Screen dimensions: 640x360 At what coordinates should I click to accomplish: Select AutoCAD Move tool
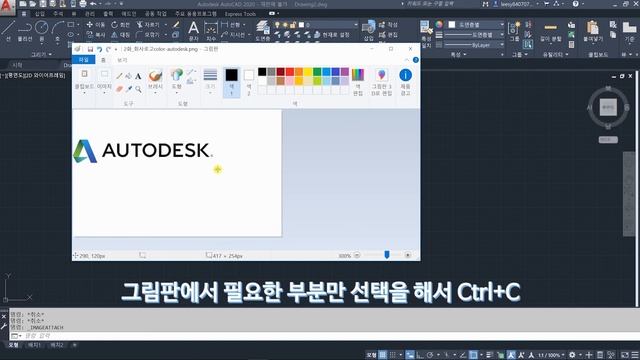tap(96, 25)
